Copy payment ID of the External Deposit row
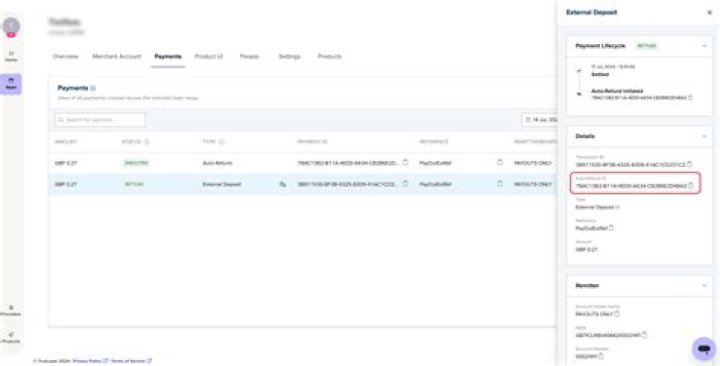Viewport: 720px width, 366px height. 405,184
